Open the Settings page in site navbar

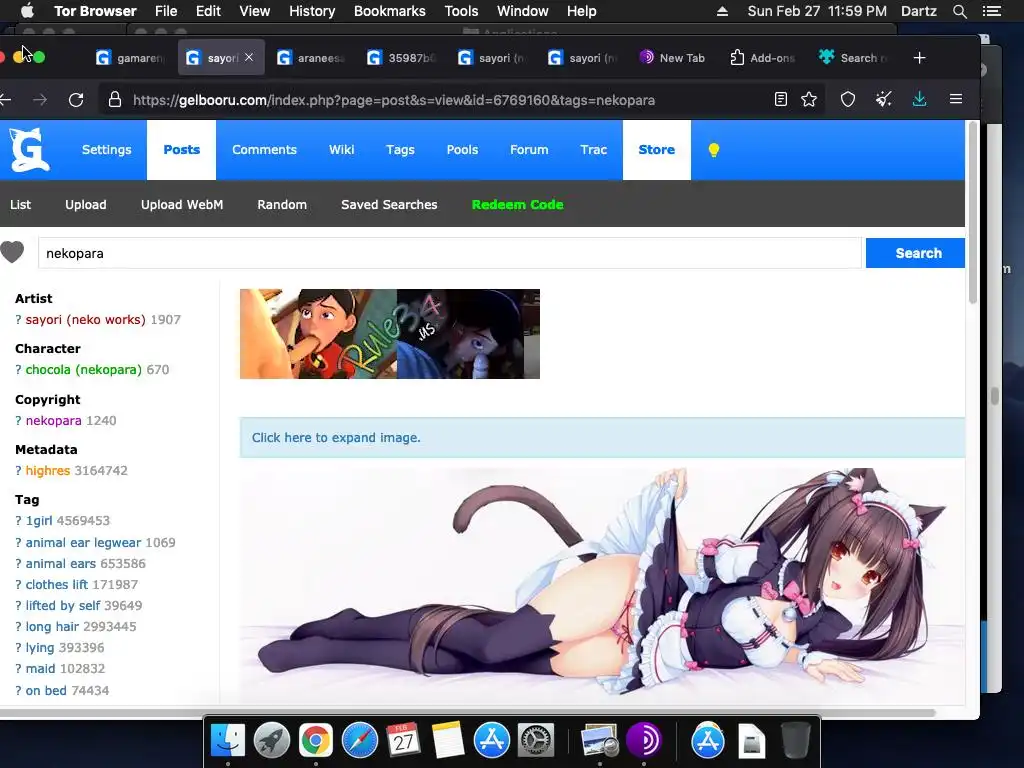(106, 150)
